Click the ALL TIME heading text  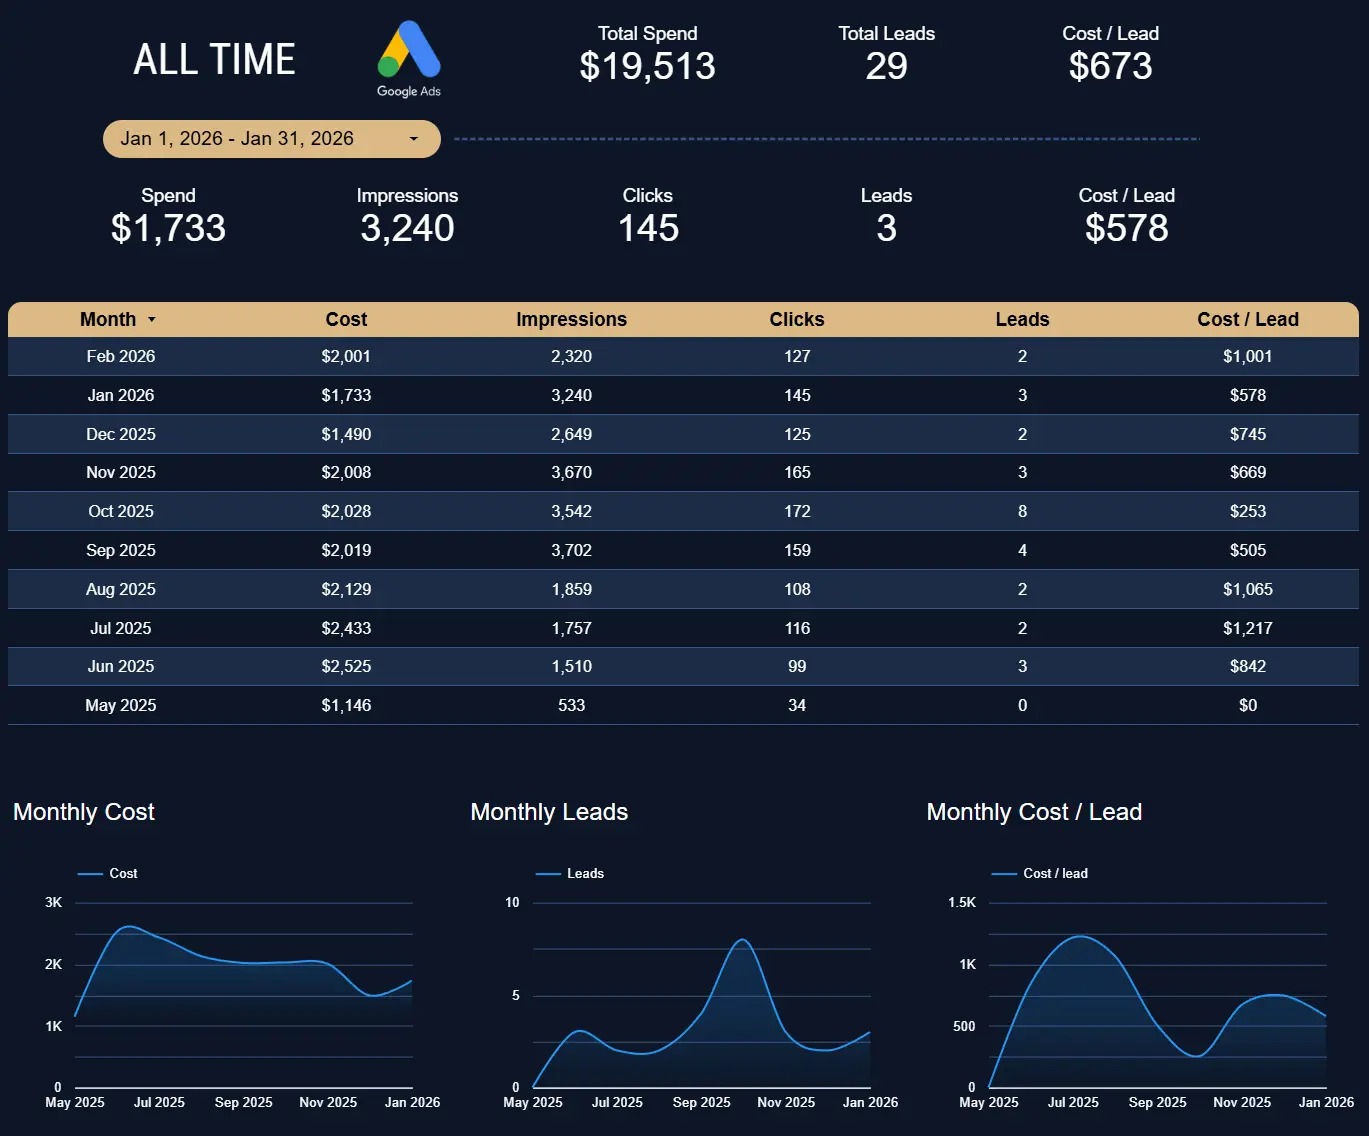click(214, 60)
